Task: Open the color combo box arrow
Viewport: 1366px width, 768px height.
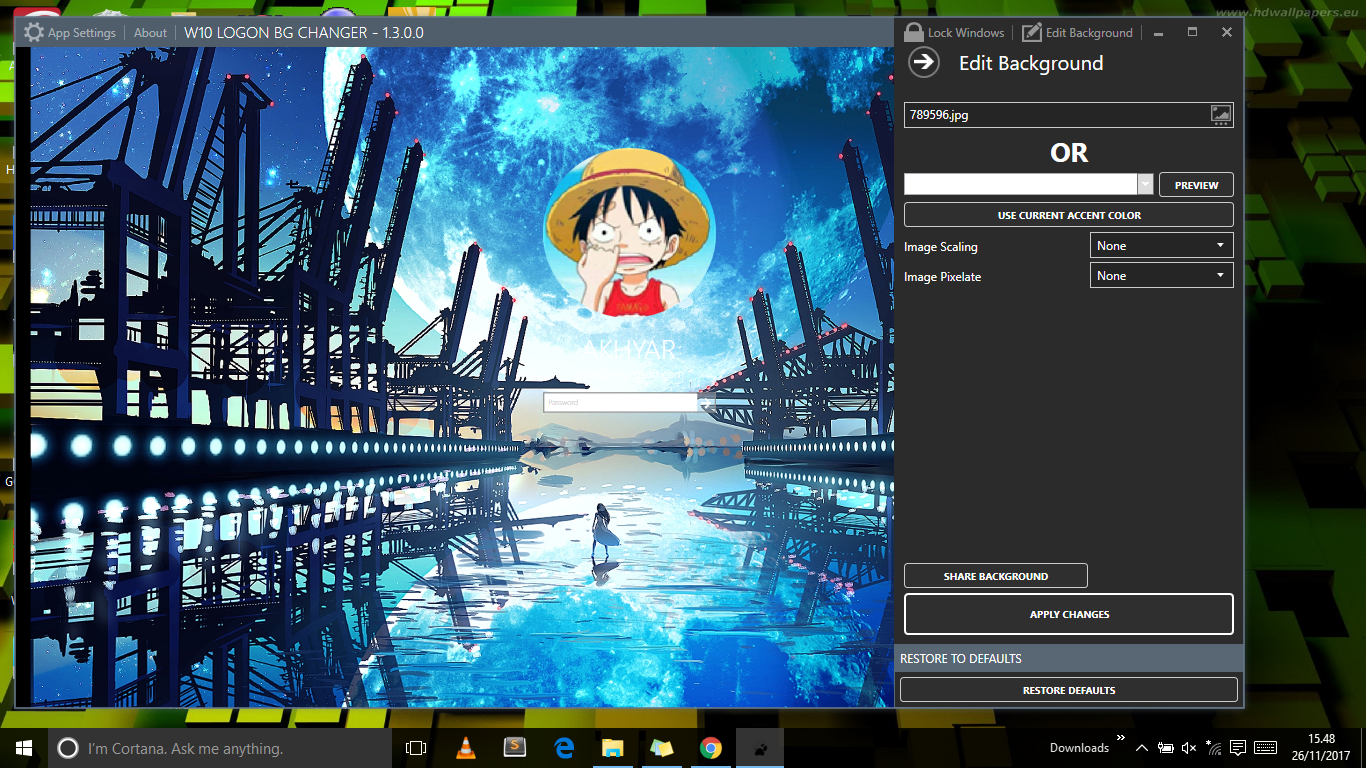Action: [1146, 184]
